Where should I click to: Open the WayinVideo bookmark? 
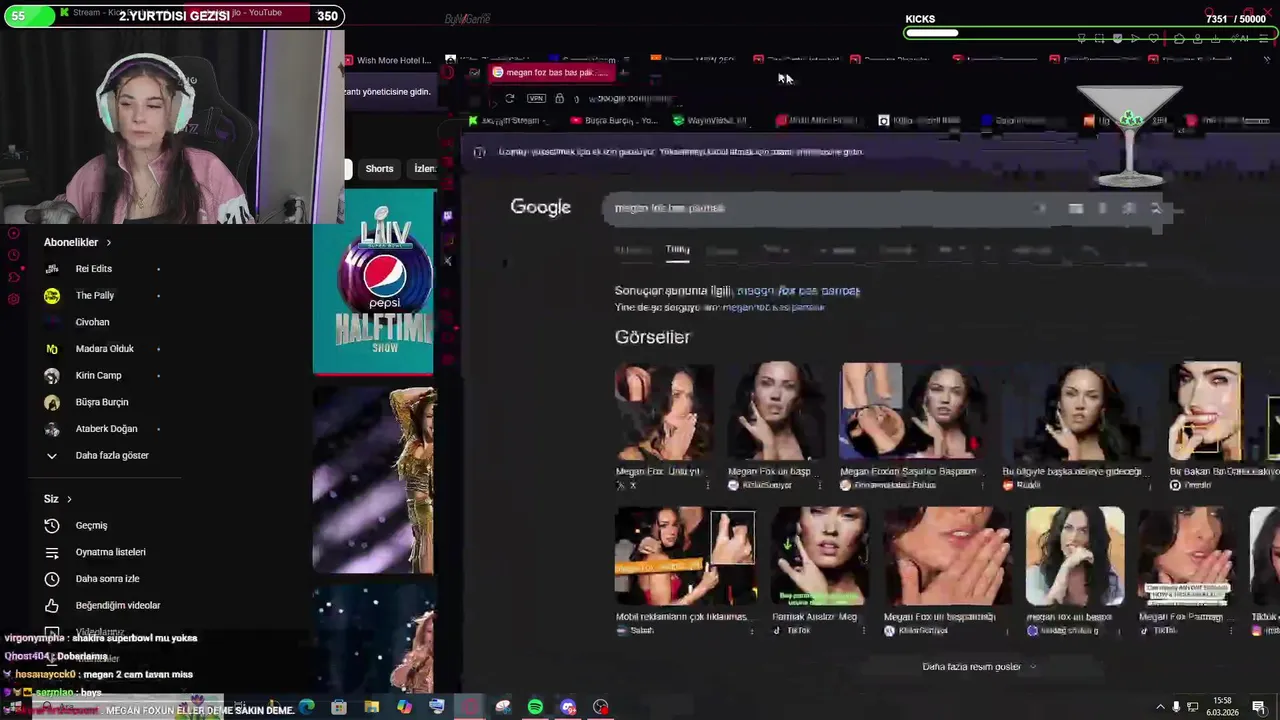pos(710,121)
